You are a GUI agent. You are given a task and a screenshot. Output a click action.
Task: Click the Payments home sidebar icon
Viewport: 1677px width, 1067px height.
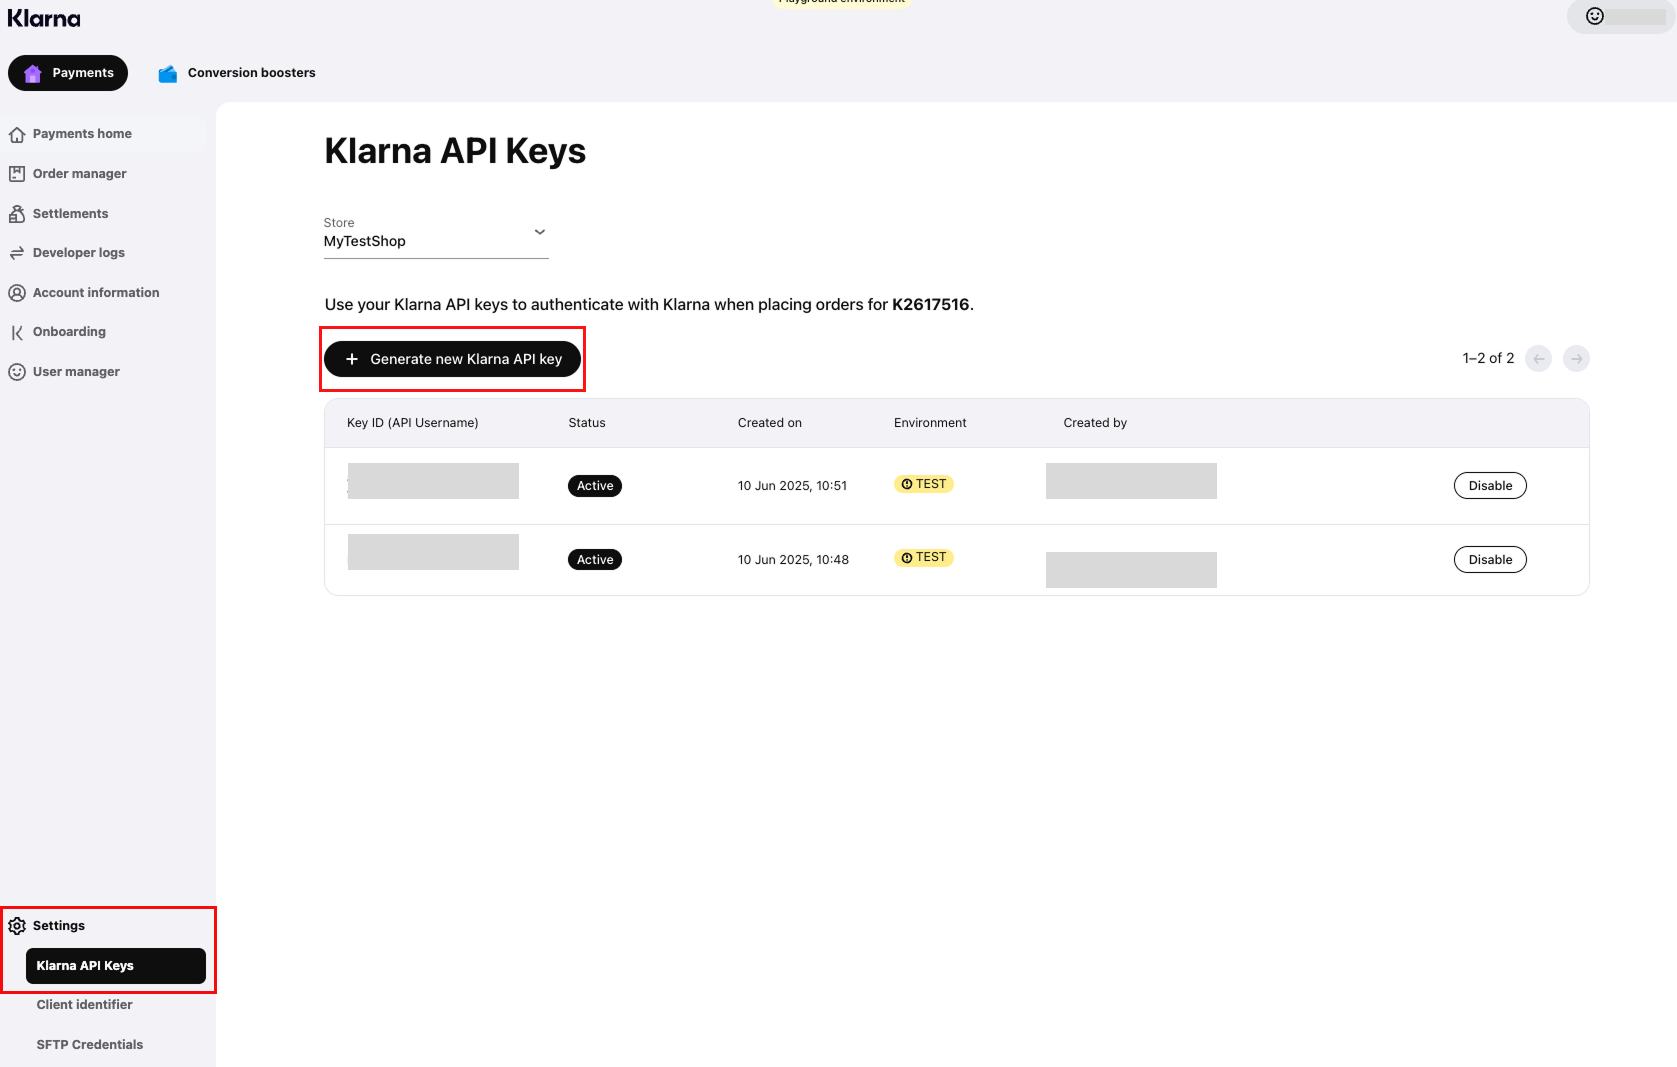[x=17, y=134]
